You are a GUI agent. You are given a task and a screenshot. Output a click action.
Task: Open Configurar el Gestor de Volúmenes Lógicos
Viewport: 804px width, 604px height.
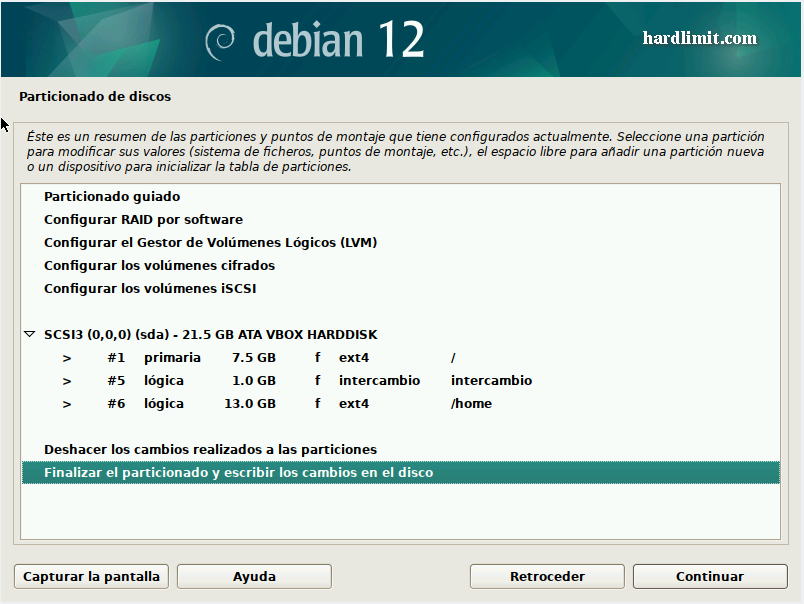tap(210, 243)
